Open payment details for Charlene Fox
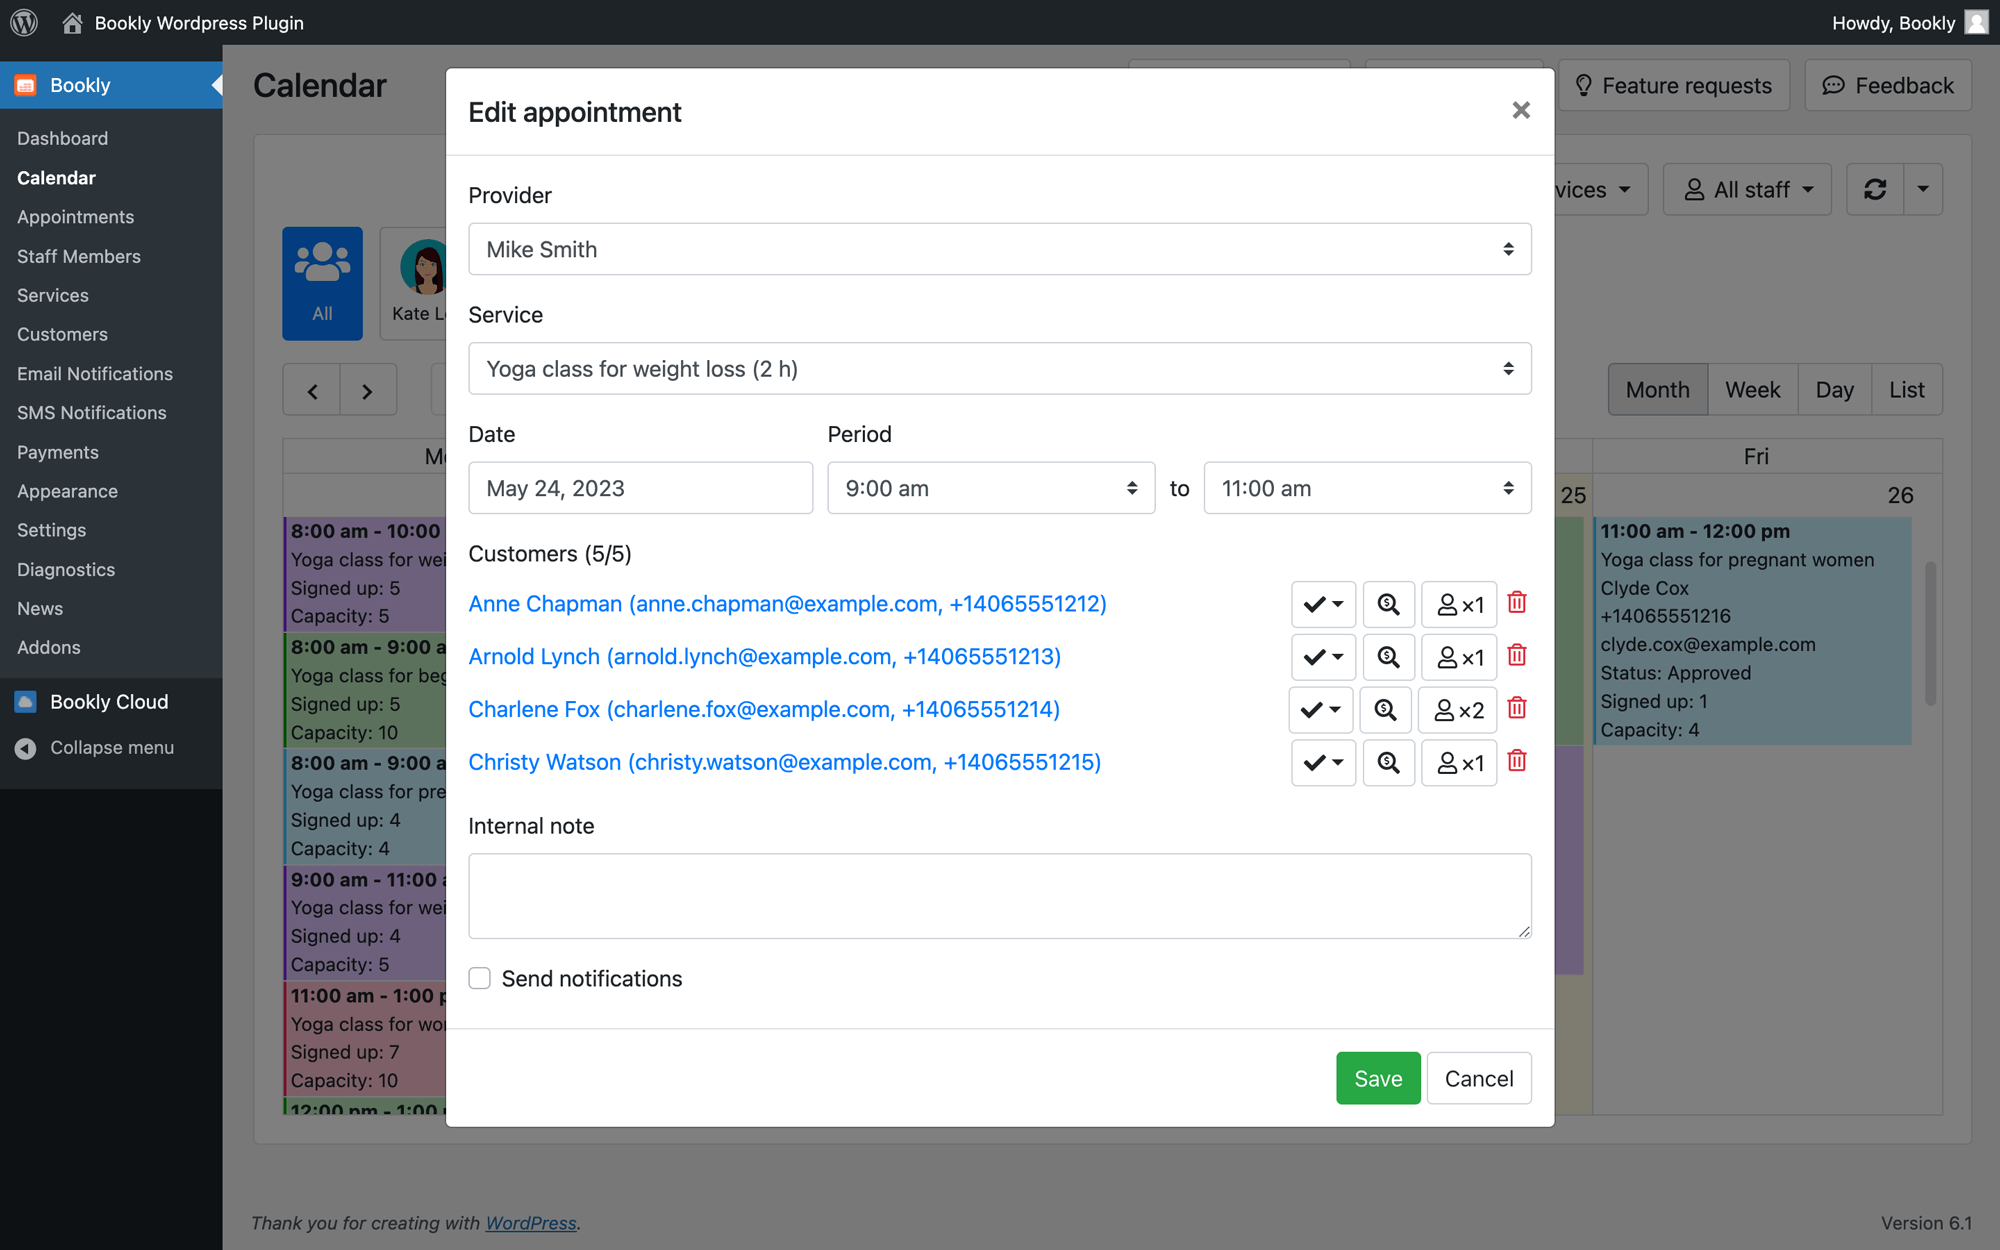 1385,710
